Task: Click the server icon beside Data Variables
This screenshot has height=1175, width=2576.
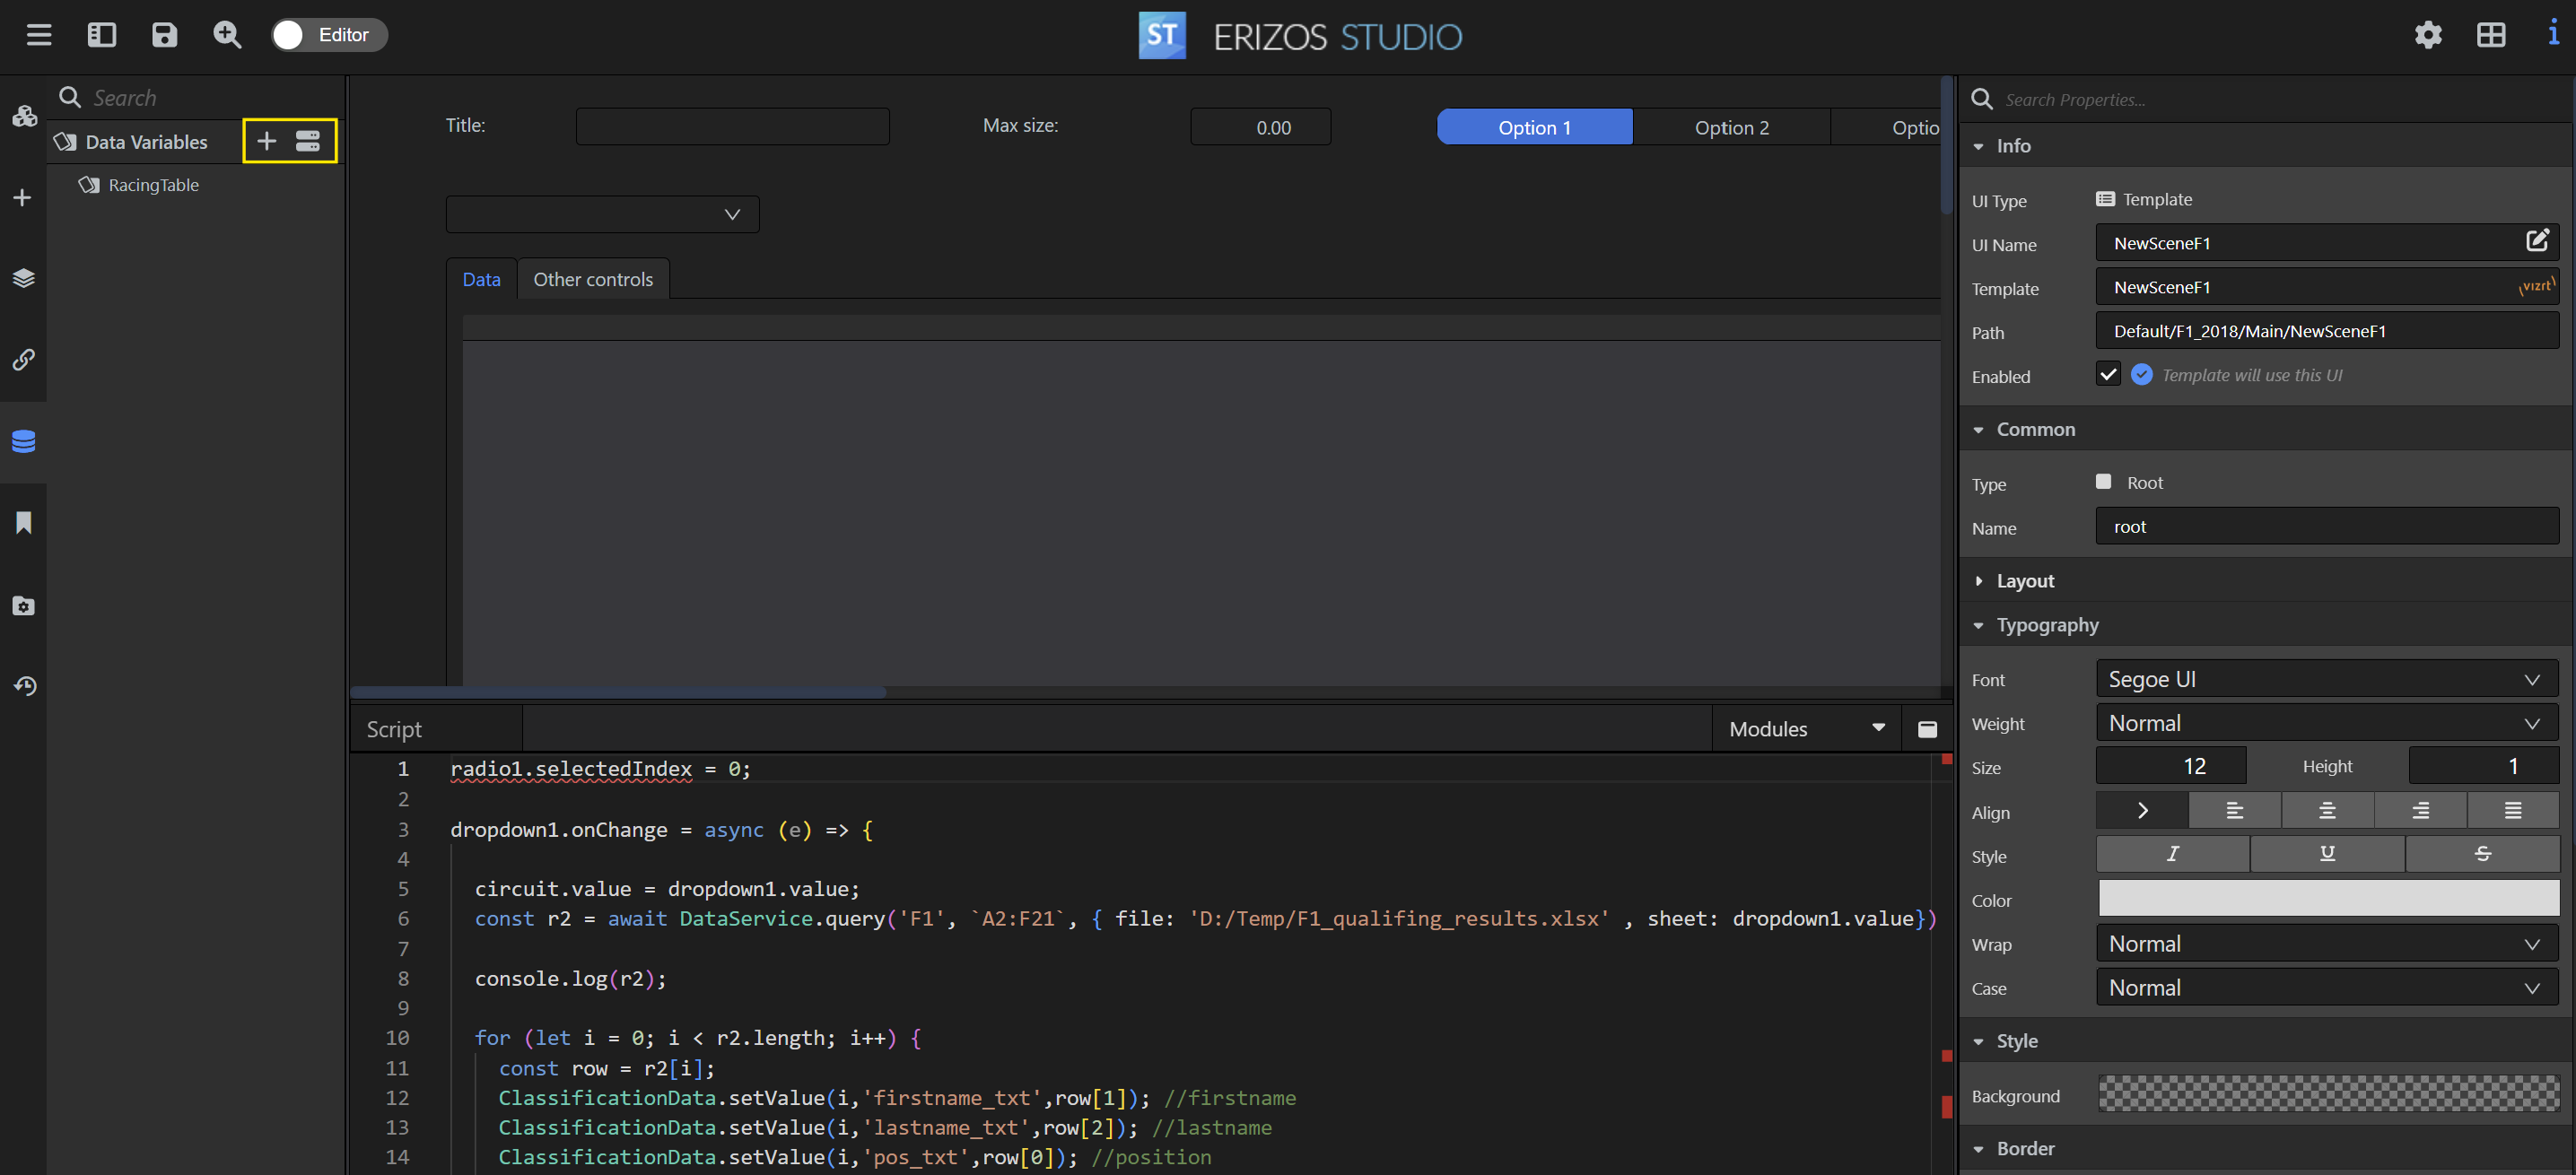Action: pyautogui.click(x=308, y=141)
